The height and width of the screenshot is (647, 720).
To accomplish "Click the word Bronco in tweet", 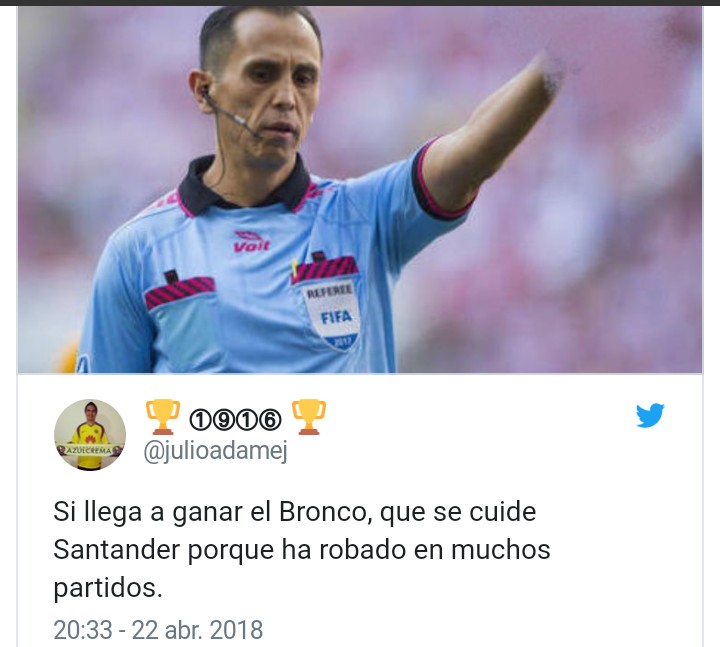I will 326,511.
